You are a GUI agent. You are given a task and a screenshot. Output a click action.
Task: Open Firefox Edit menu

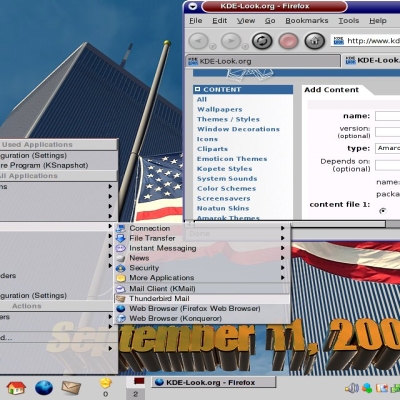pyautogui.click(x=220, y=21)
